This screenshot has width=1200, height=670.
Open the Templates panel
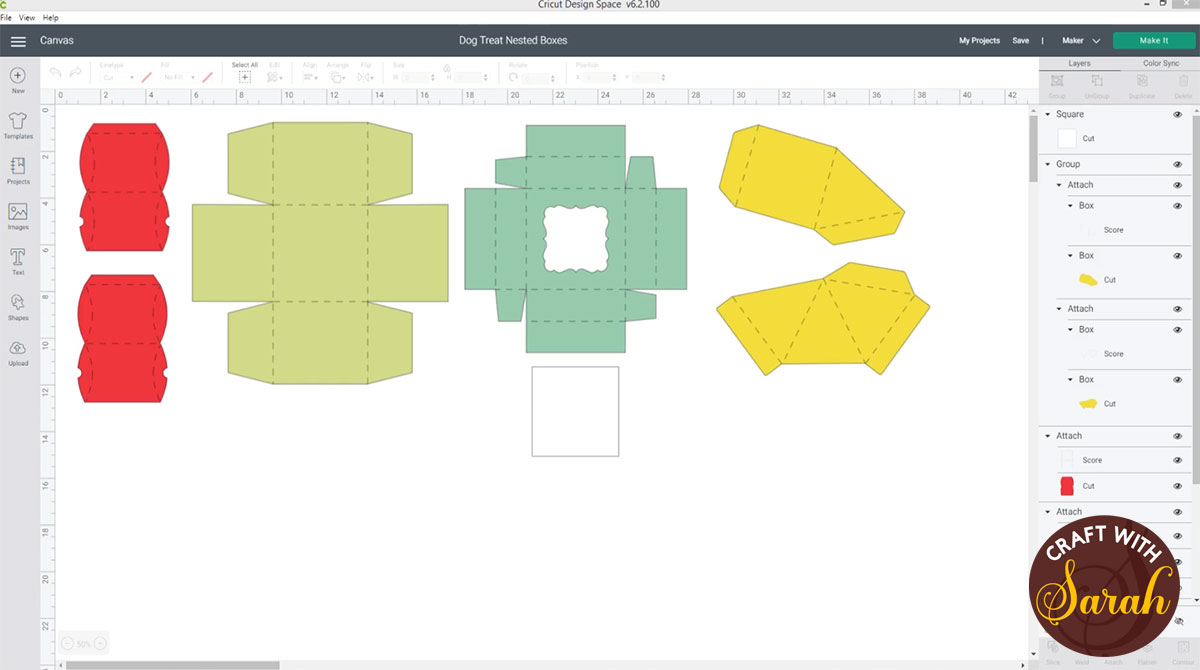pos(18,125)
